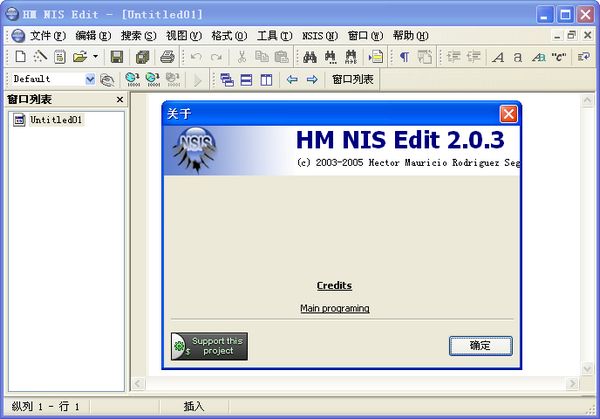
Task: Click the Compile script icon
Action: (132, 79)
